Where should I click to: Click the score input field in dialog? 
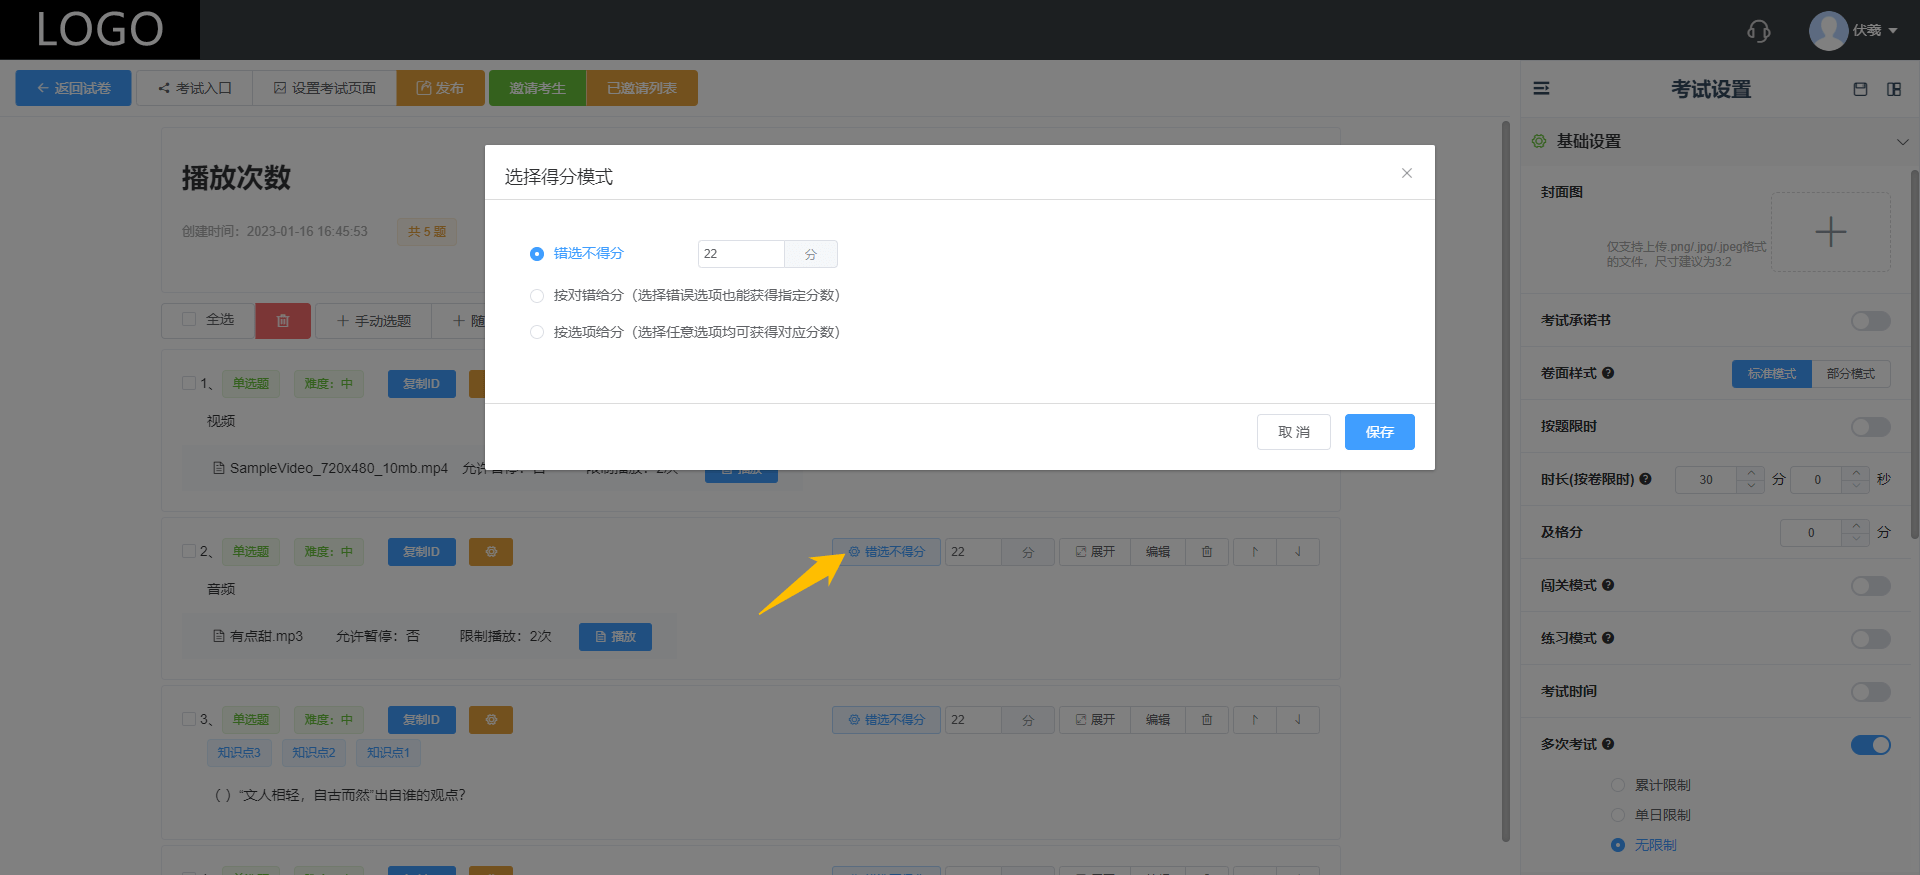tap(741, 254)
